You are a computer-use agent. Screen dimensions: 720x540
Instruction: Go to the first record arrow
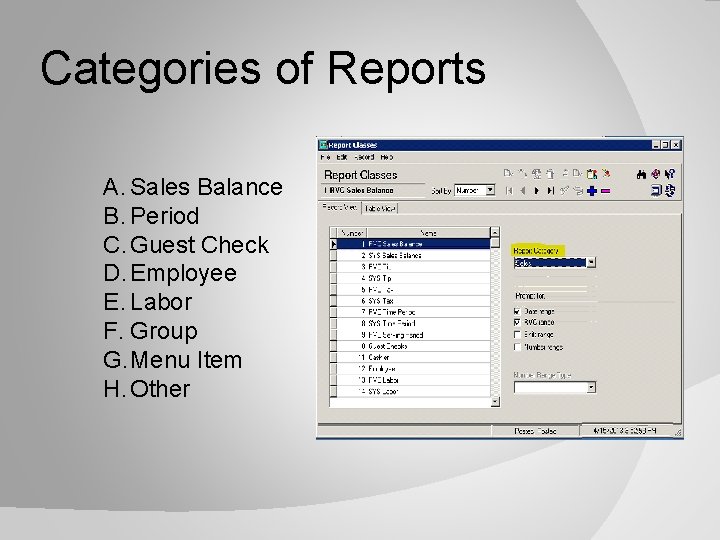509,190
